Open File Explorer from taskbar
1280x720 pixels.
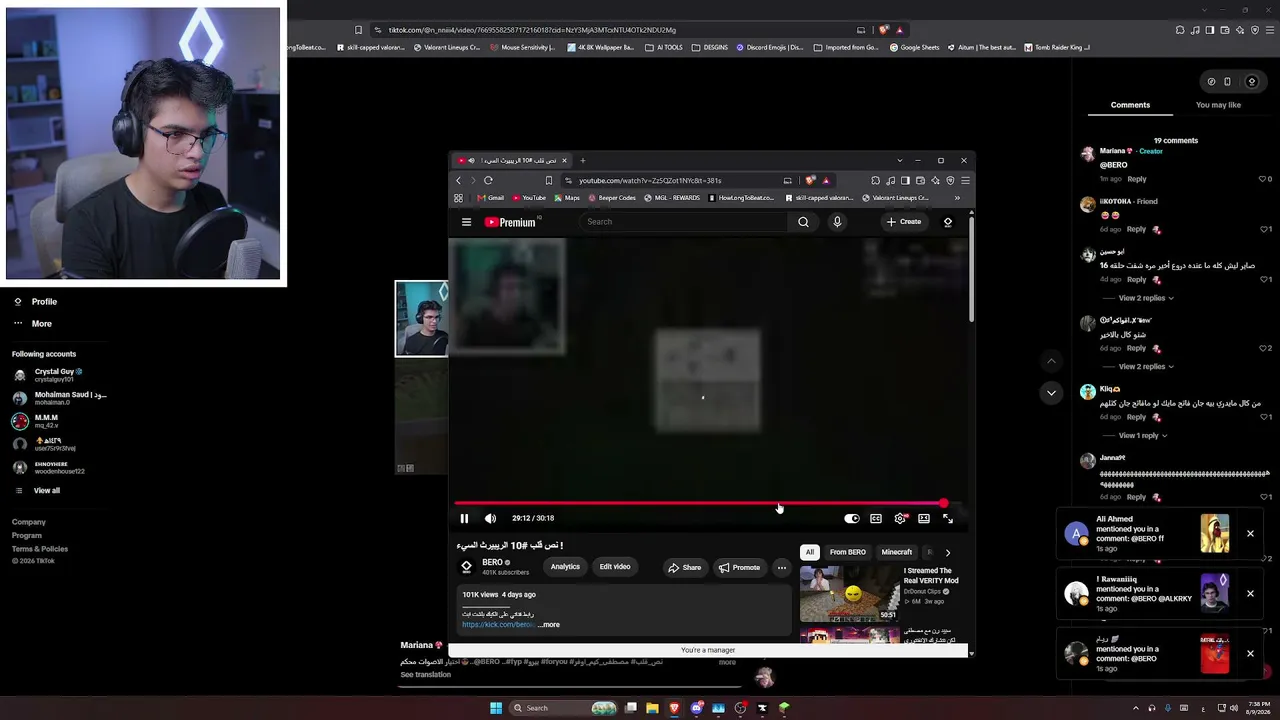[x=652, y=708]
